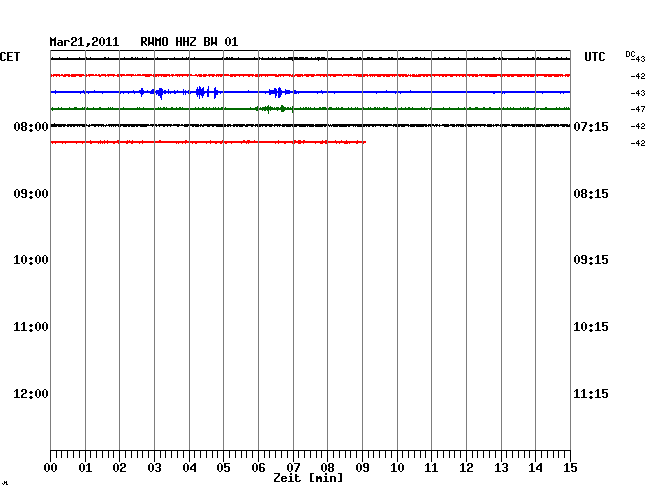650x494 pixels.
Task: Click minute tick label 09
Action: pos(363,468)
